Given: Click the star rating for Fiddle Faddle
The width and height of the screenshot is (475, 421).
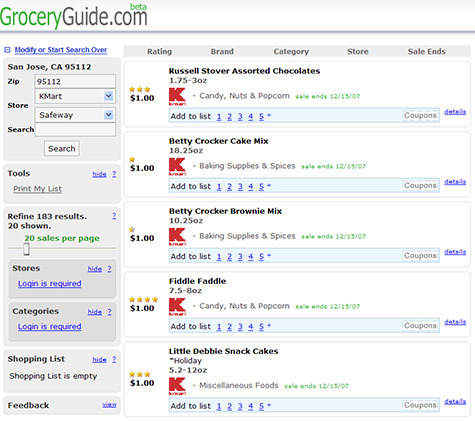Looking at the screenshot, I should 143,299.
